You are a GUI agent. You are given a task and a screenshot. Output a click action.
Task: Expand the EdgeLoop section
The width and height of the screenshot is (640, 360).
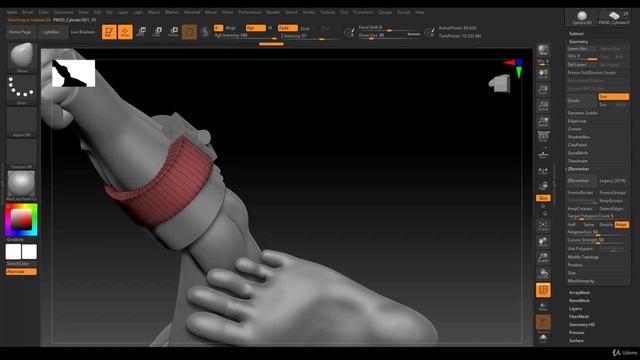pos(577,121)
